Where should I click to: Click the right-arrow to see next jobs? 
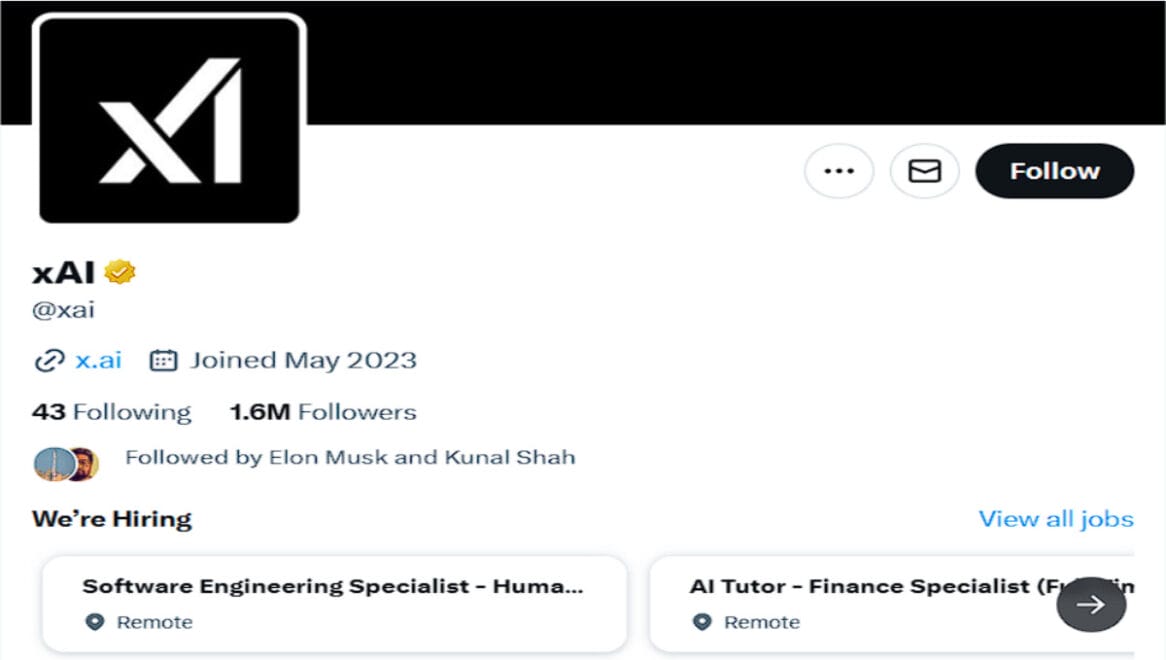pyautogui.click(x=1091, y=604)
